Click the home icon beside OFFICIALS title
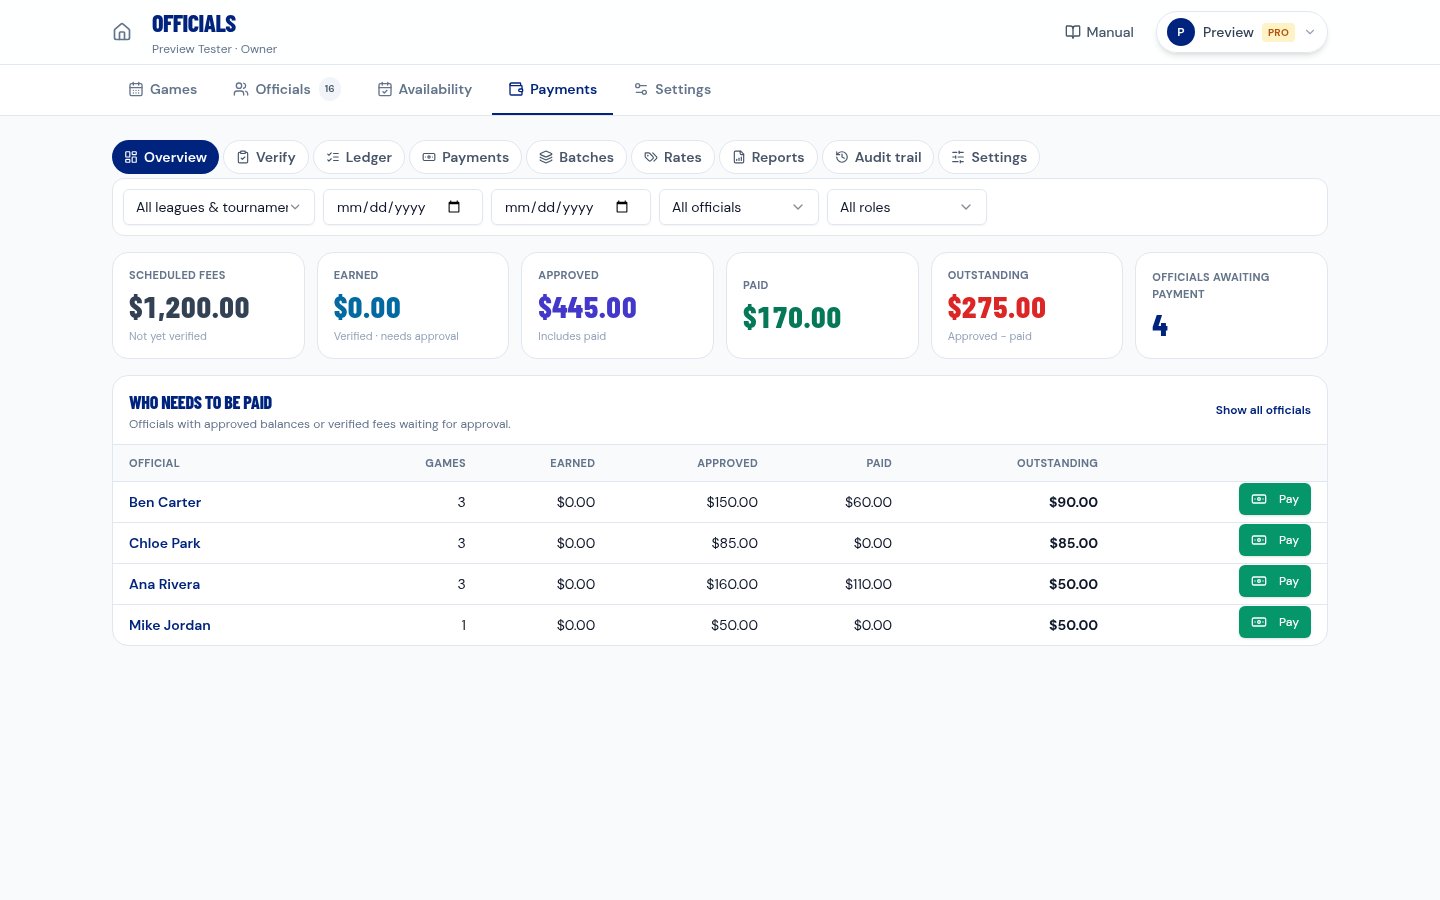Image resolution: width=1440 pixels, height=900 pixels. click(122, 32)
